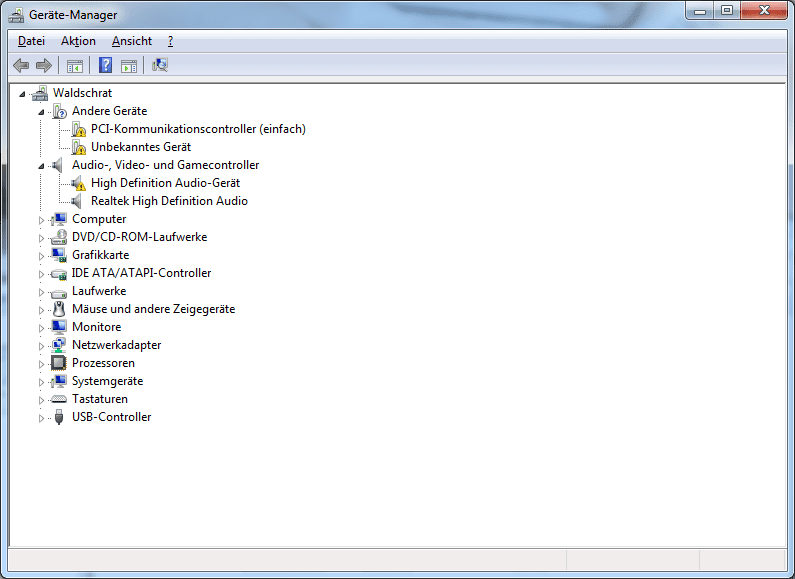Click the Computer category icon

click(59, 219)
